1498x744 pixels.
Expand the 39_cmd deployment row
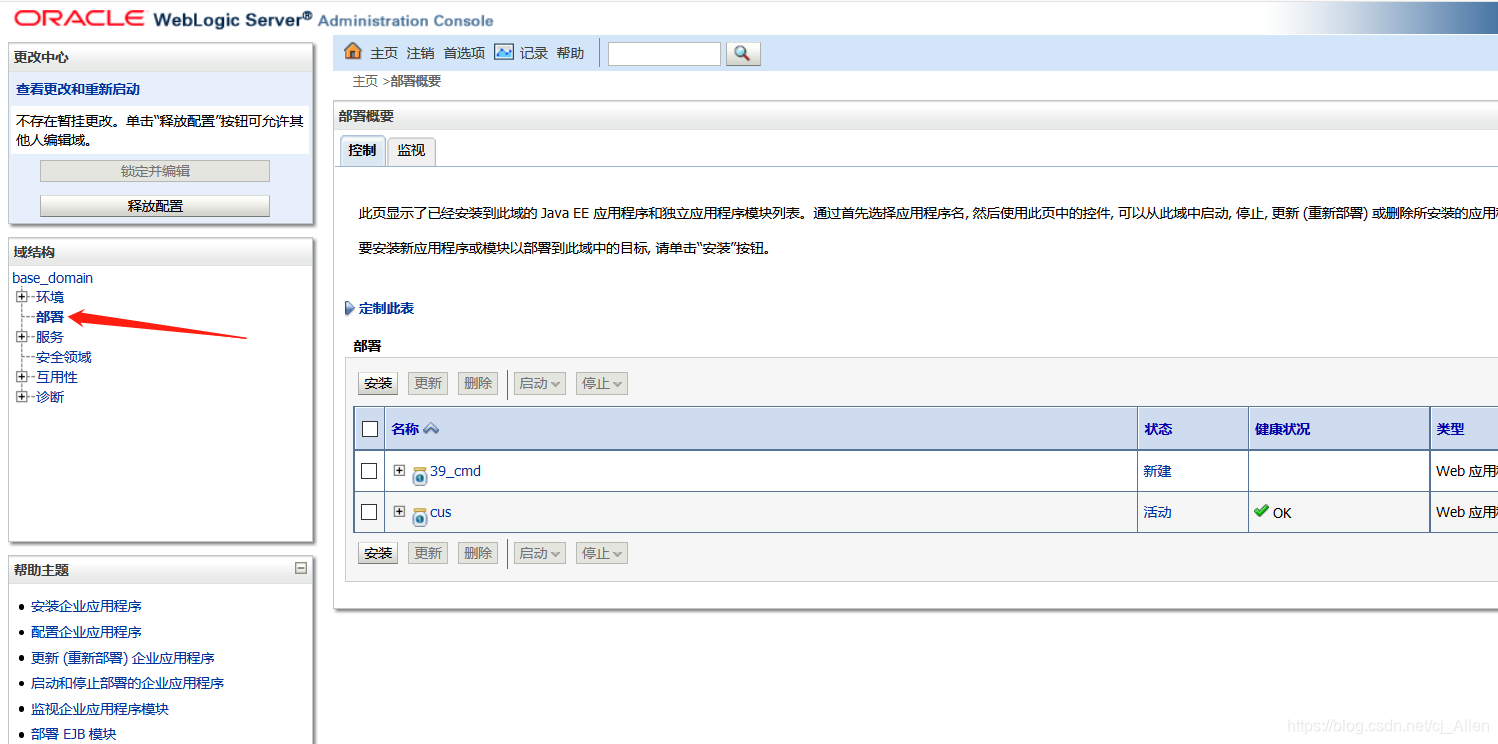tap(399, 470)
